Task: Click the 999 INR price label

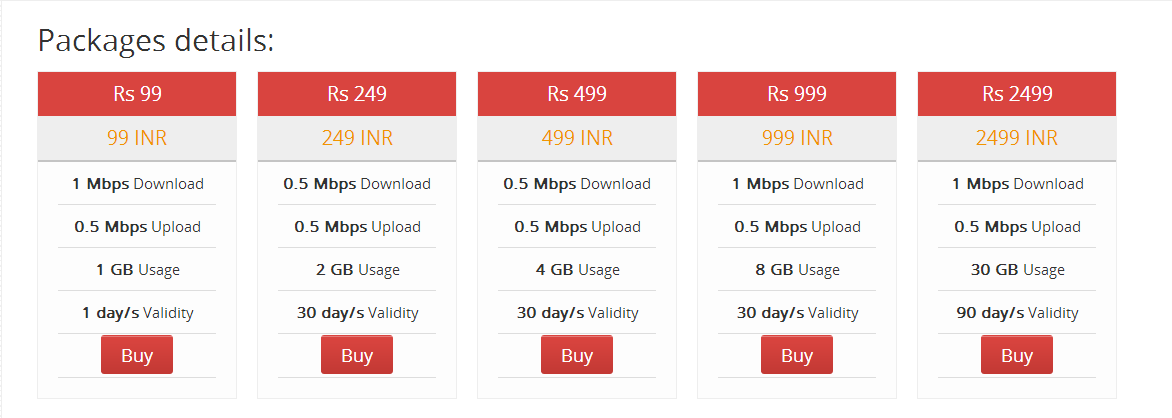Action: [797, 138]
